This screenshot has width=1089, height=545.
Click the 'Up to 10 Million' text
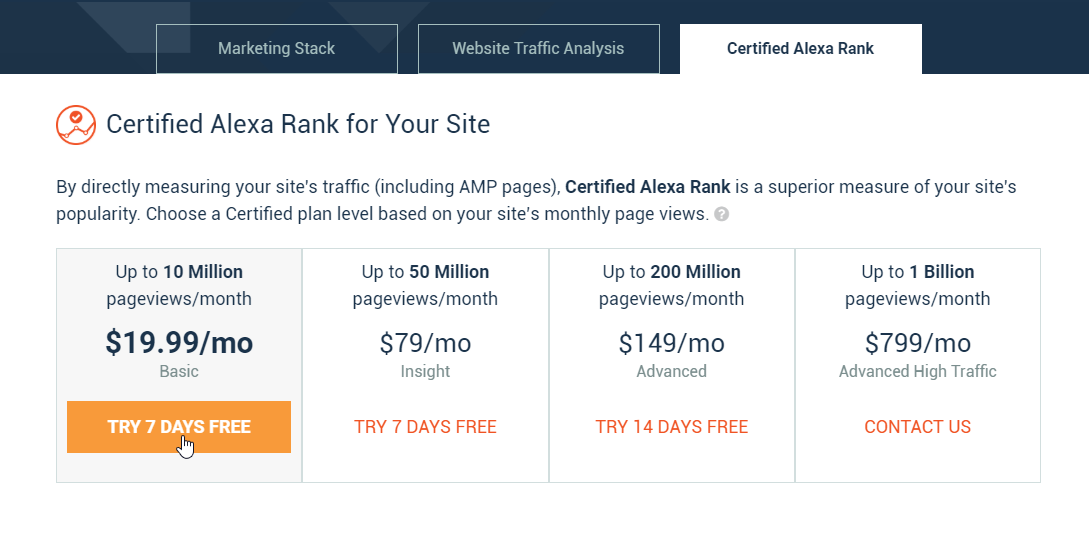179,272
